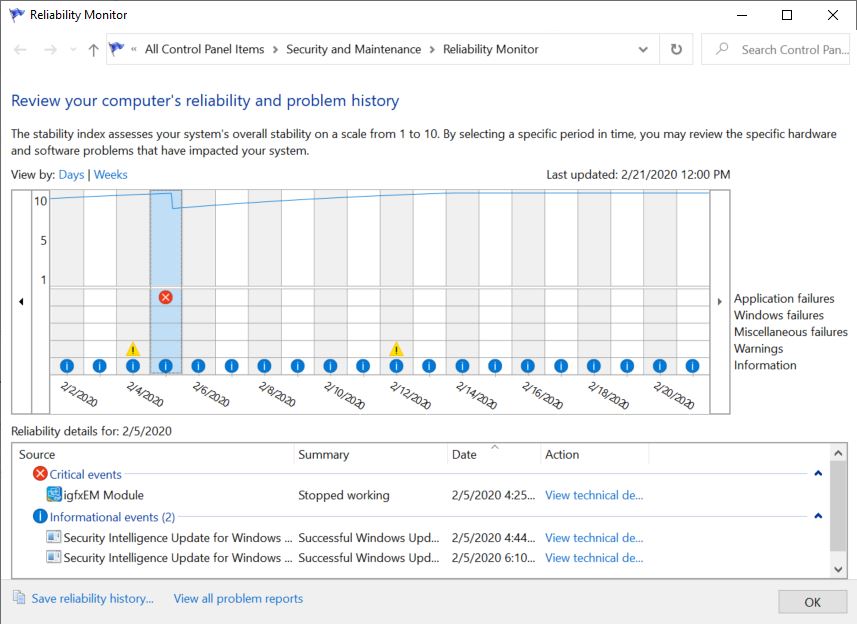Click the information icon for 2/3/2020
The image size is (857, 624).
pyautogui.click(x=99, y=366)
